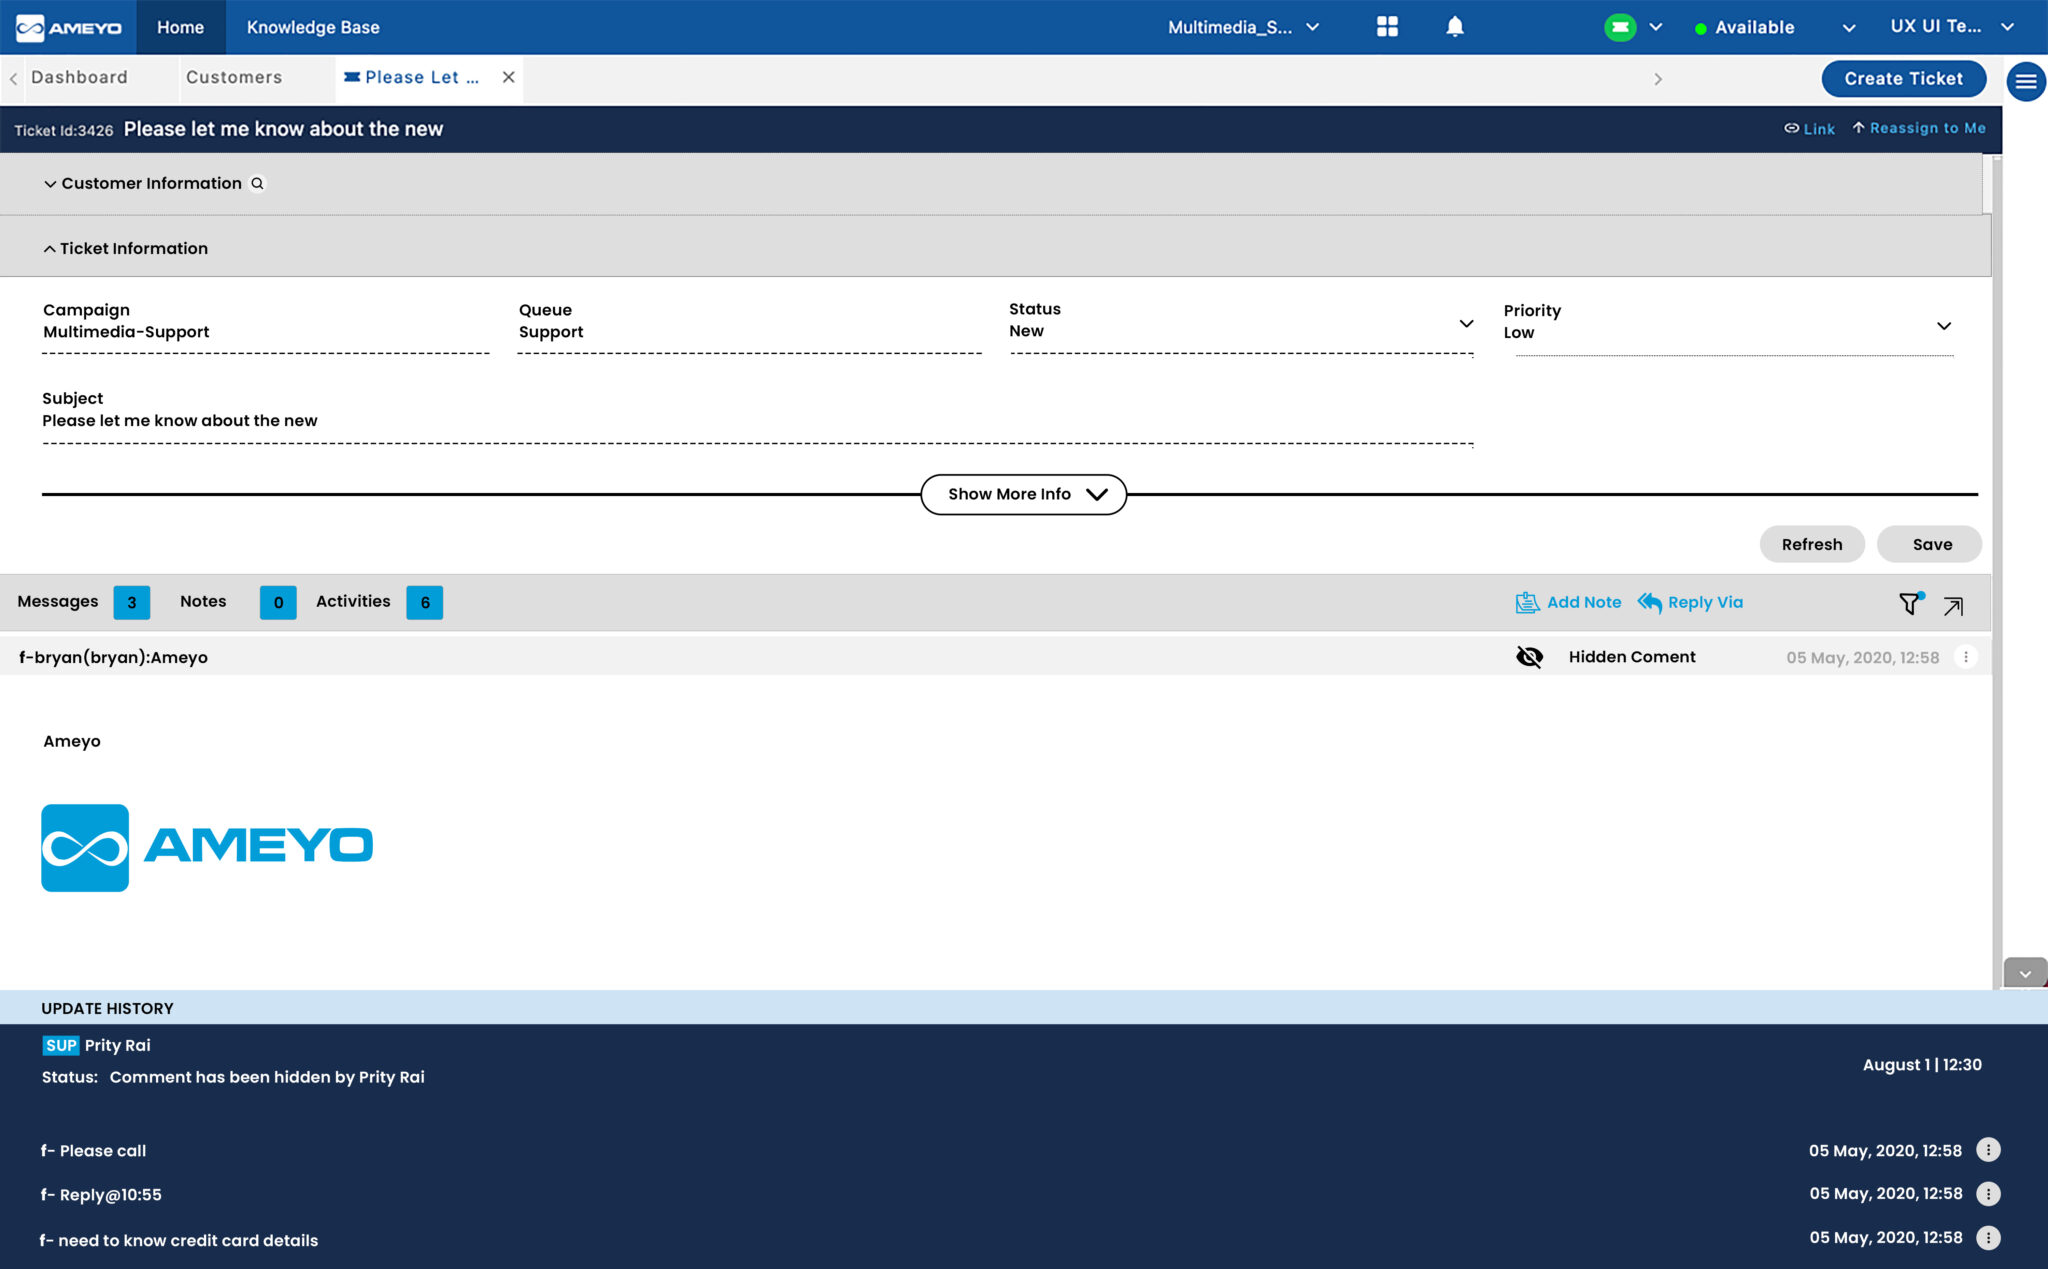The height and width of the screenshot is (1269, 2048).
Task: Click the Add Note icon
Action: pos(1528,602)
